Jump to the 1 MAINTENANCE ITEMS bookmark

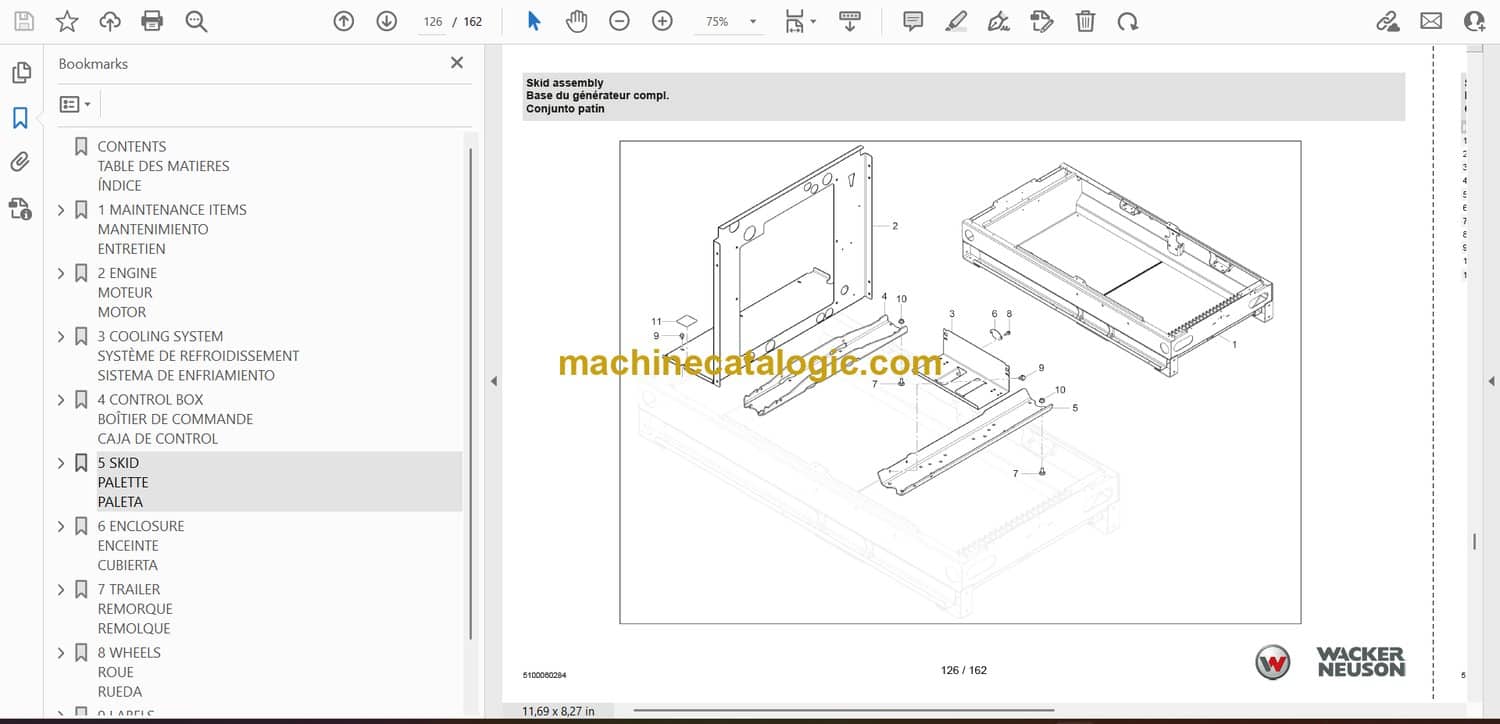click(x=172, y=229)
